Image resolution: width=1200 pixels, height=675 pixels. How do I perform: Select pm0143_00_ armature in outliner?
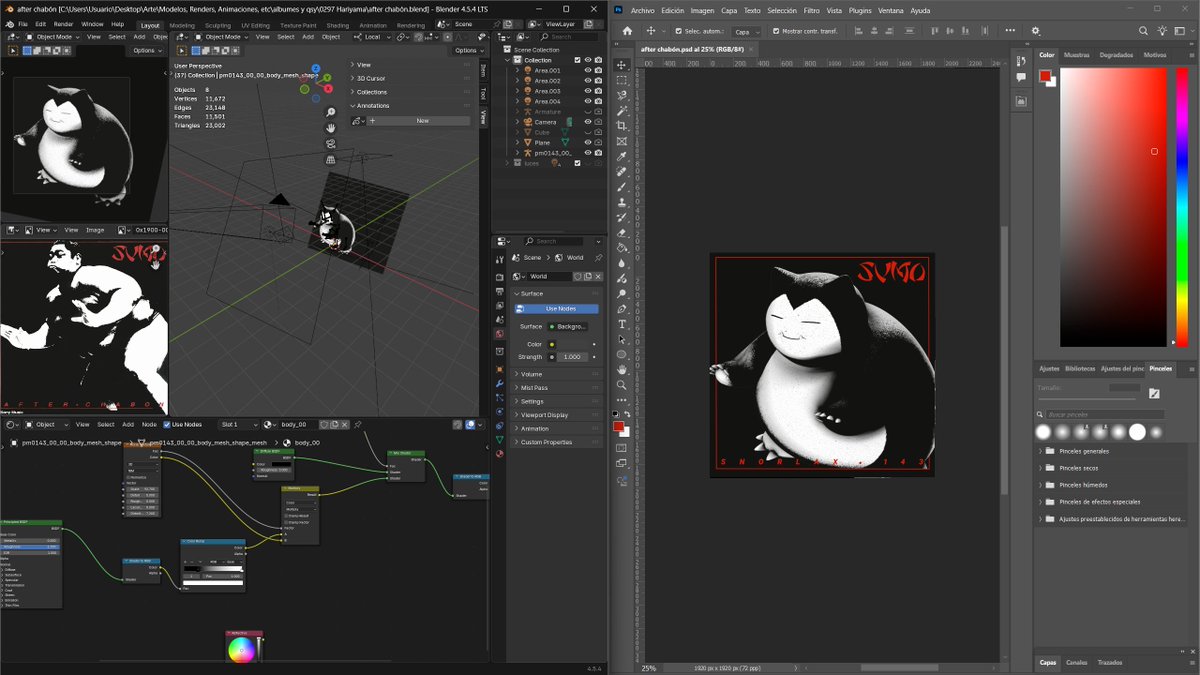coord(552,153)
